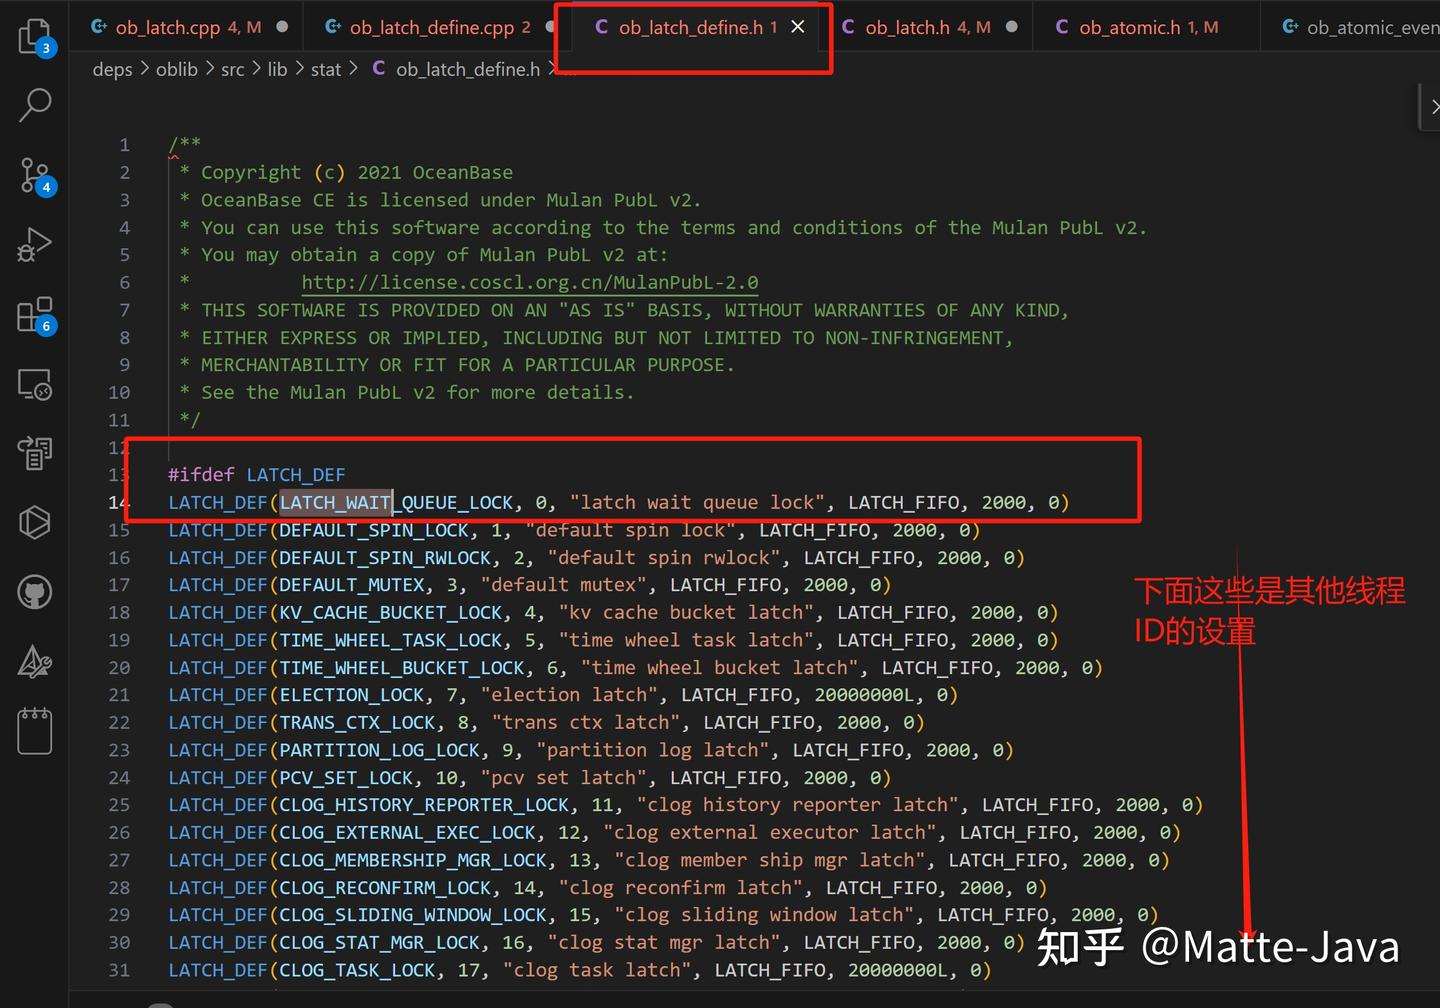Viewport: 1440px width, 1008px height.
Task: Open the GitHub panel in activity bar
Action: click(35, 591)
